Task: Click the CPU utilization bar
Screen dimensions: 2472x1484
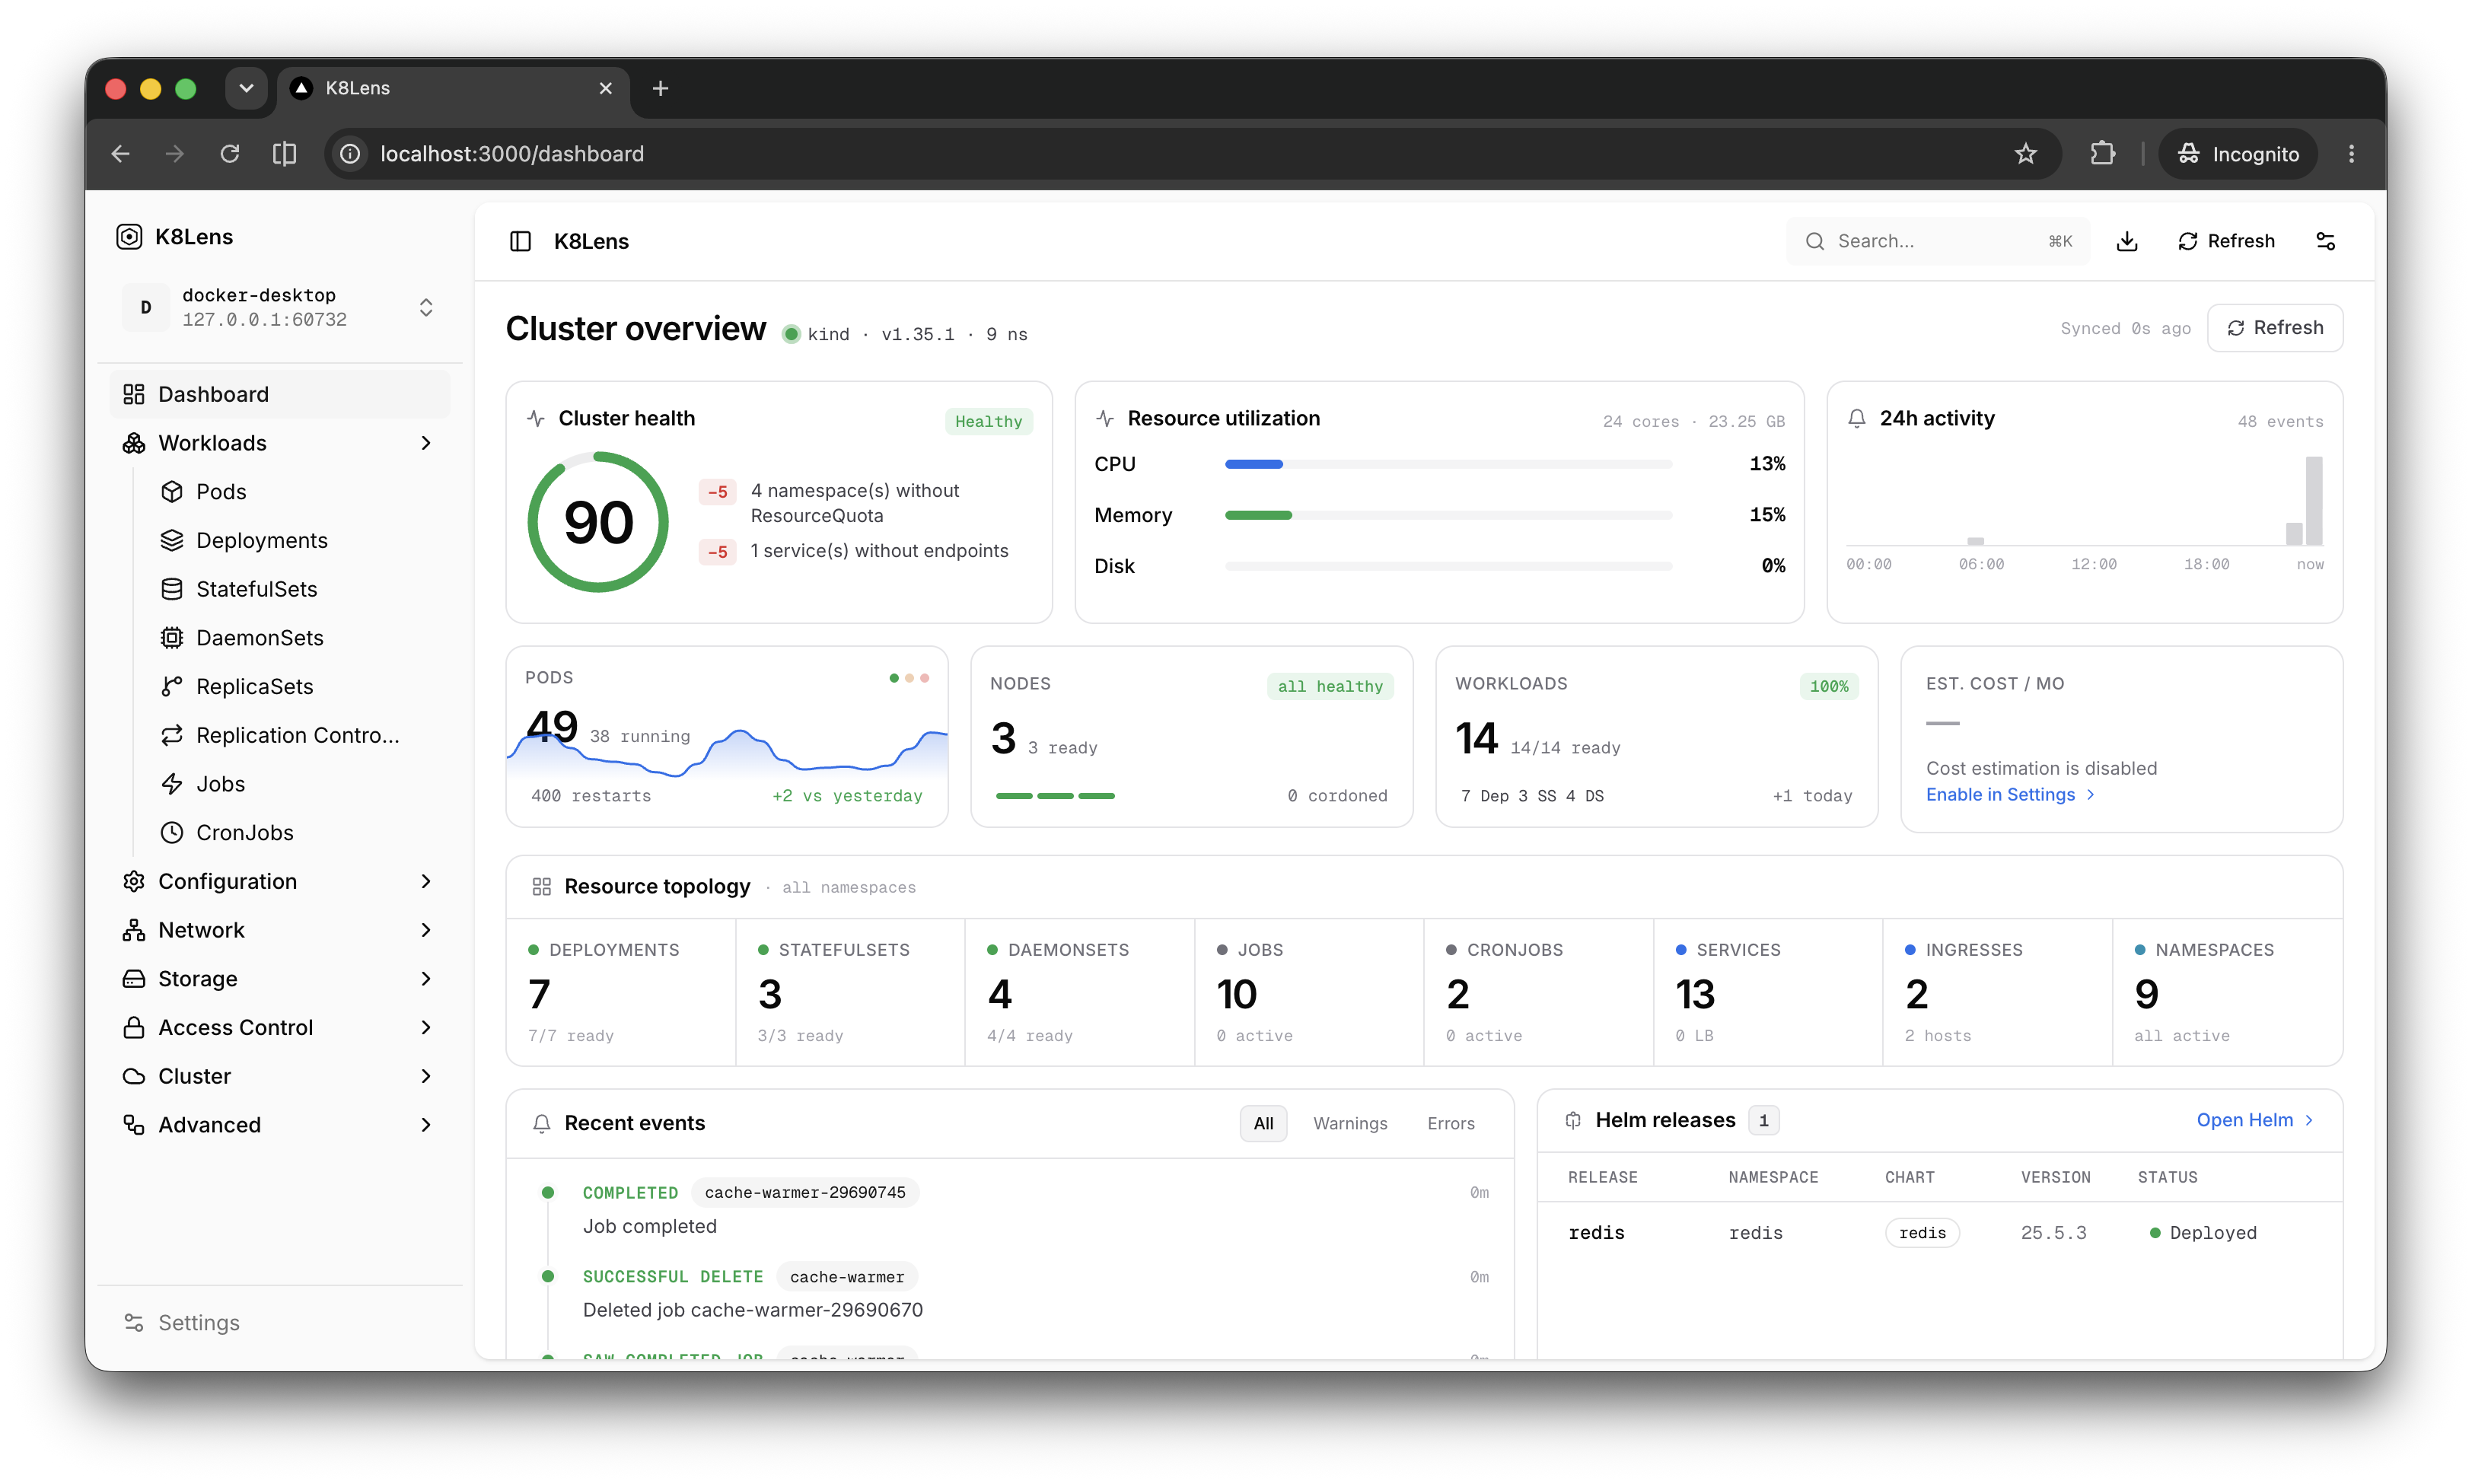Action: point(1447,464)
